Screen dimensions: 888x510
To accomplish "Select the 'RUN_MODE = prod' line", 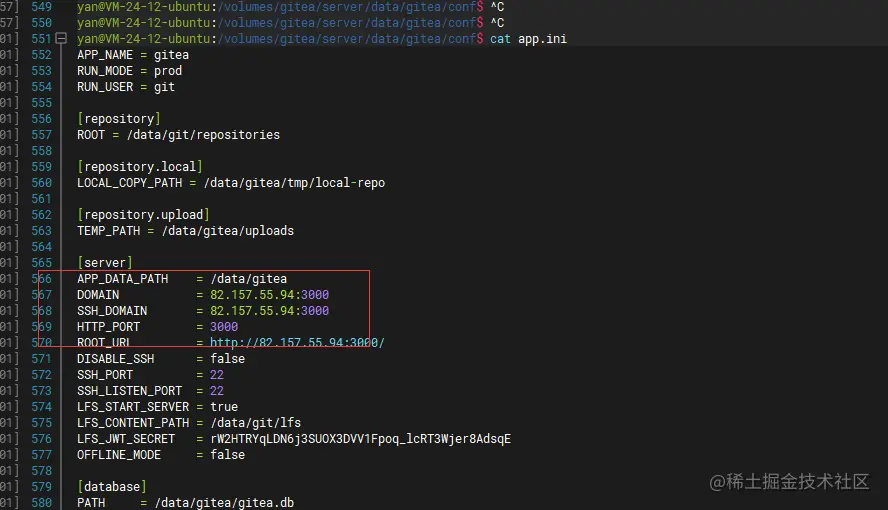I will [x=130, y=71].
